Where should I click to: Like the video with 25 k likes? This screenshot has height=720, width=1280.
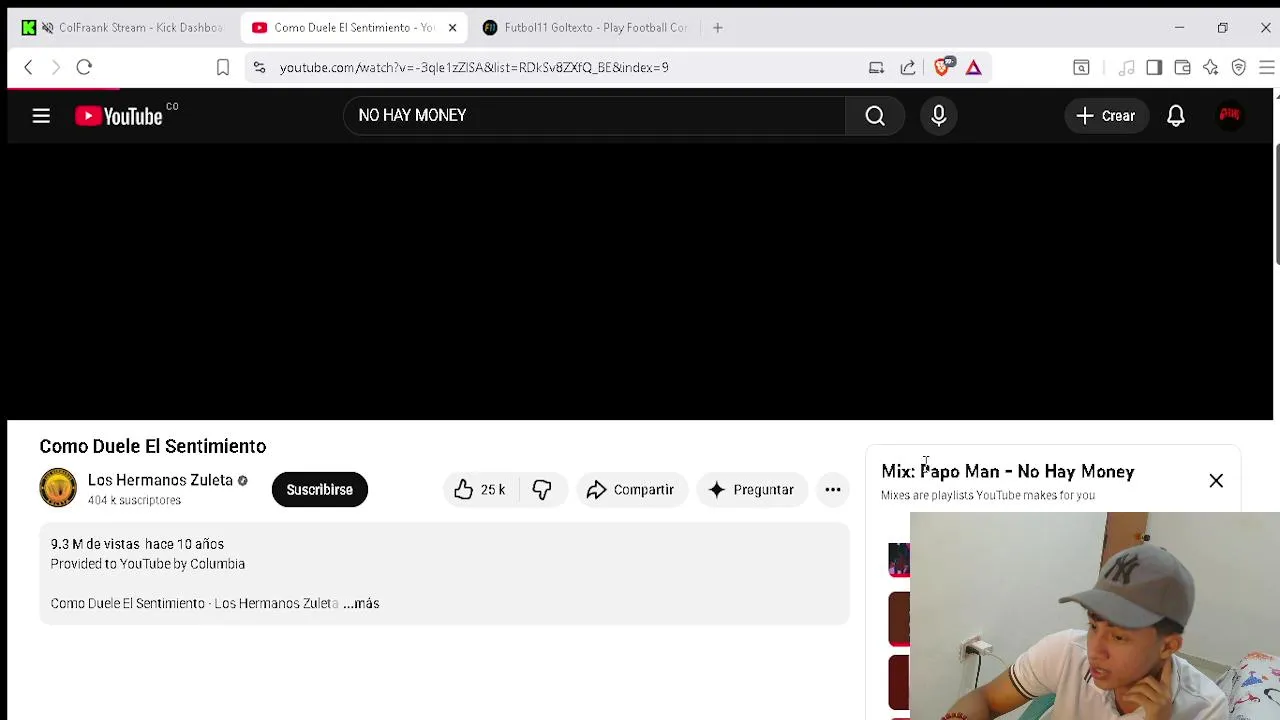[x=480, y=490]
